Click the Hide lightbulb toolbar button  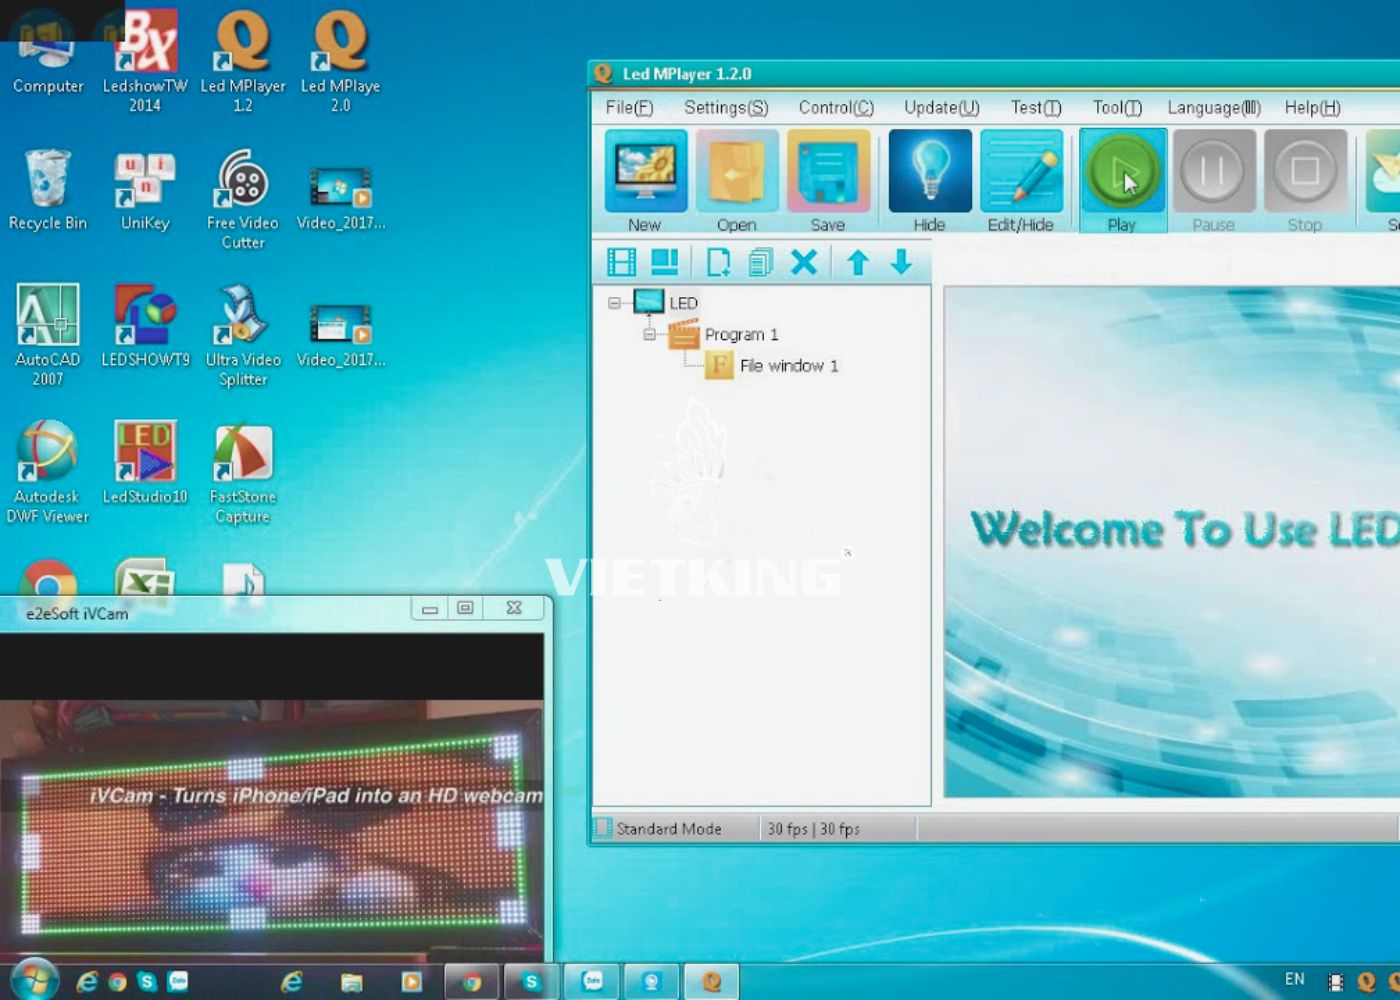pos(929,181)
